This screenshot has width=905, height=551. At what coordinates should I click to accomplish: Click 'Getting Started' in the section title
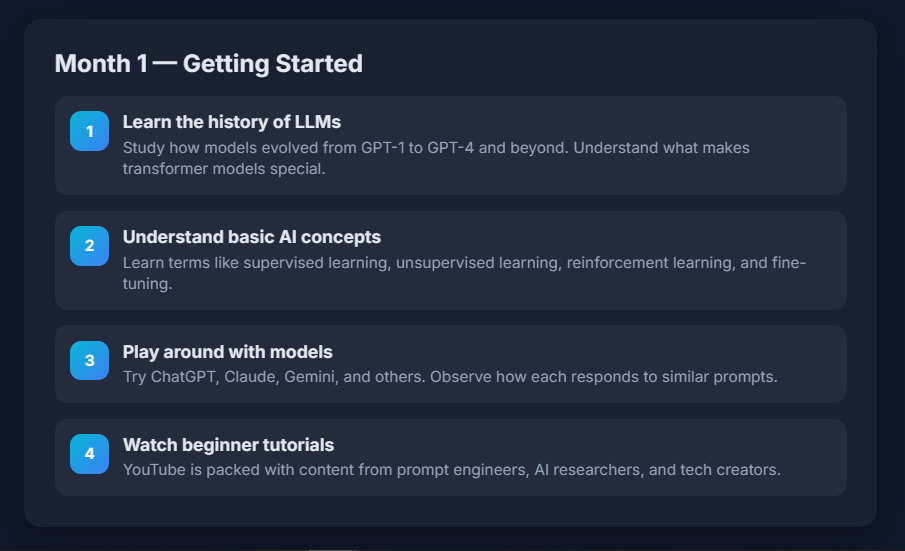(272, 63)
